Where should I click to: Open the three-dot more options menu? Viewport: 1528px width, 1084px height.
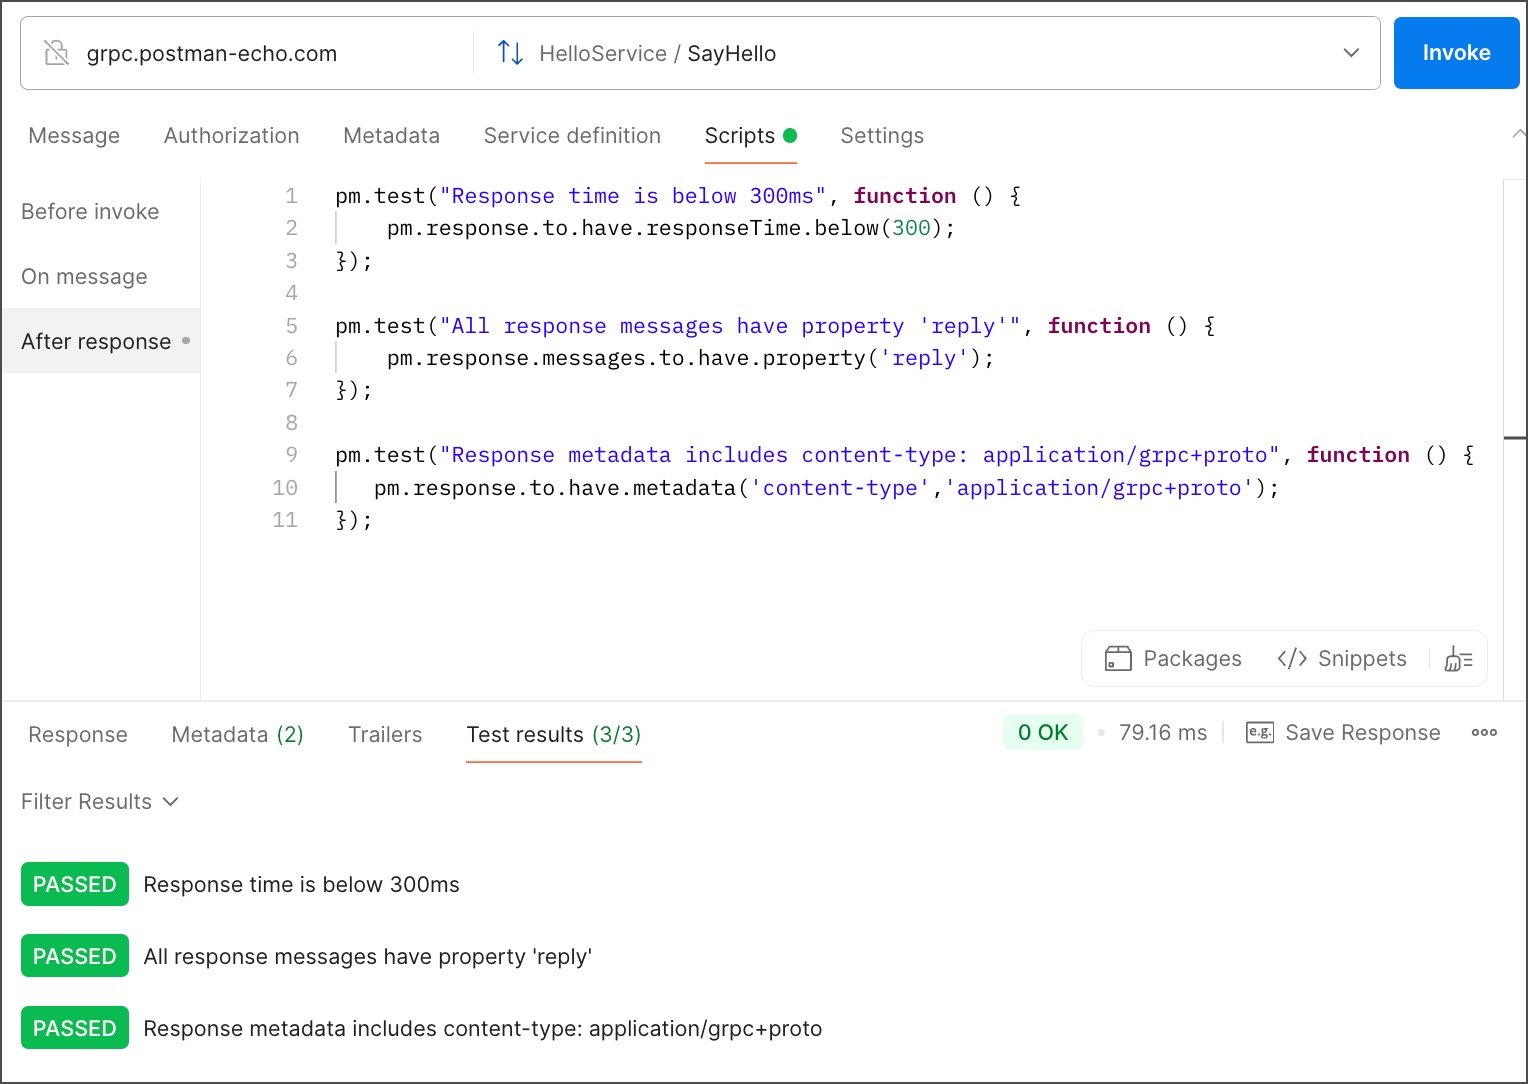click(x=1484, y=732)
